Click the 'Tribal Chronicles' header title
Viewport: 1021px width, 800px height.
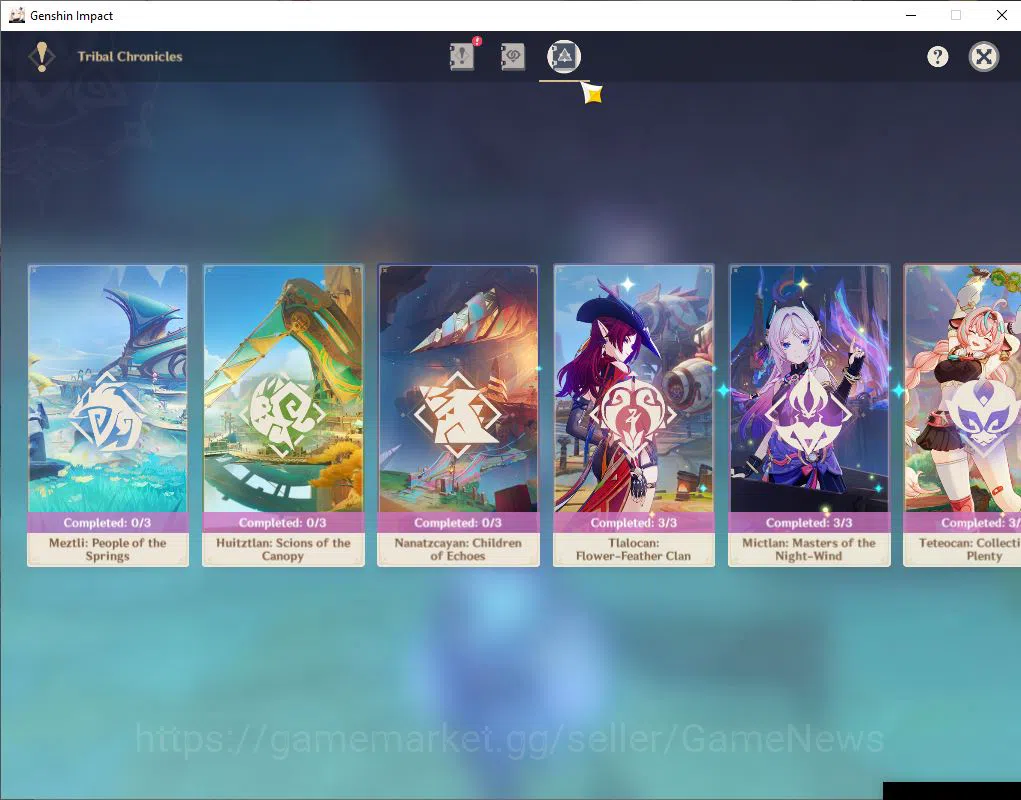pos(130,57)
